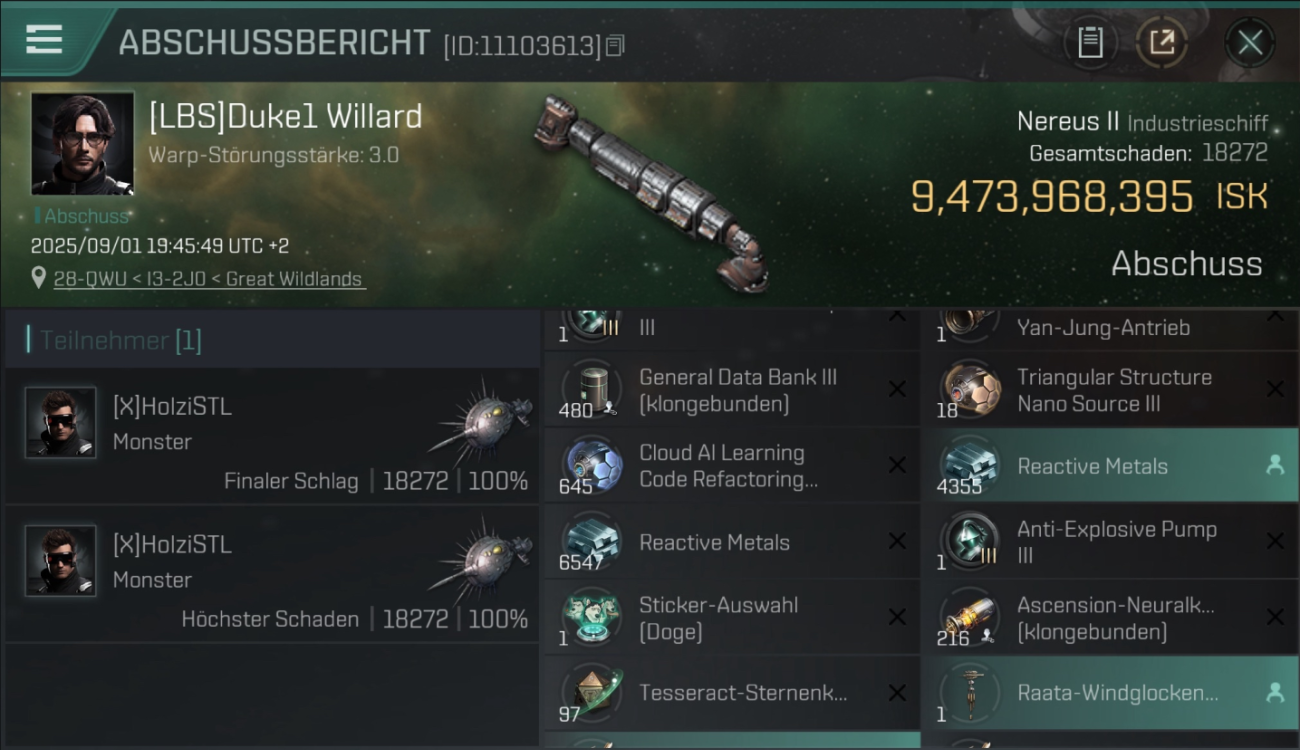The image size is (1300, 750).
Task: Open HolziSTL portrait in Höchster Schaden row
Action: (61, 560)
